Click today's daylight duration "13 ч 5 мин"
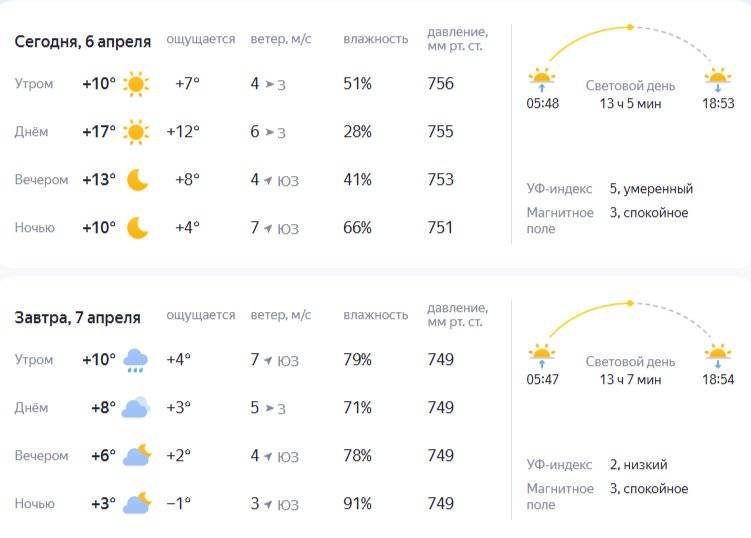Image resolution: width=751 pixels, height=538 pixels. click(630, 103)
